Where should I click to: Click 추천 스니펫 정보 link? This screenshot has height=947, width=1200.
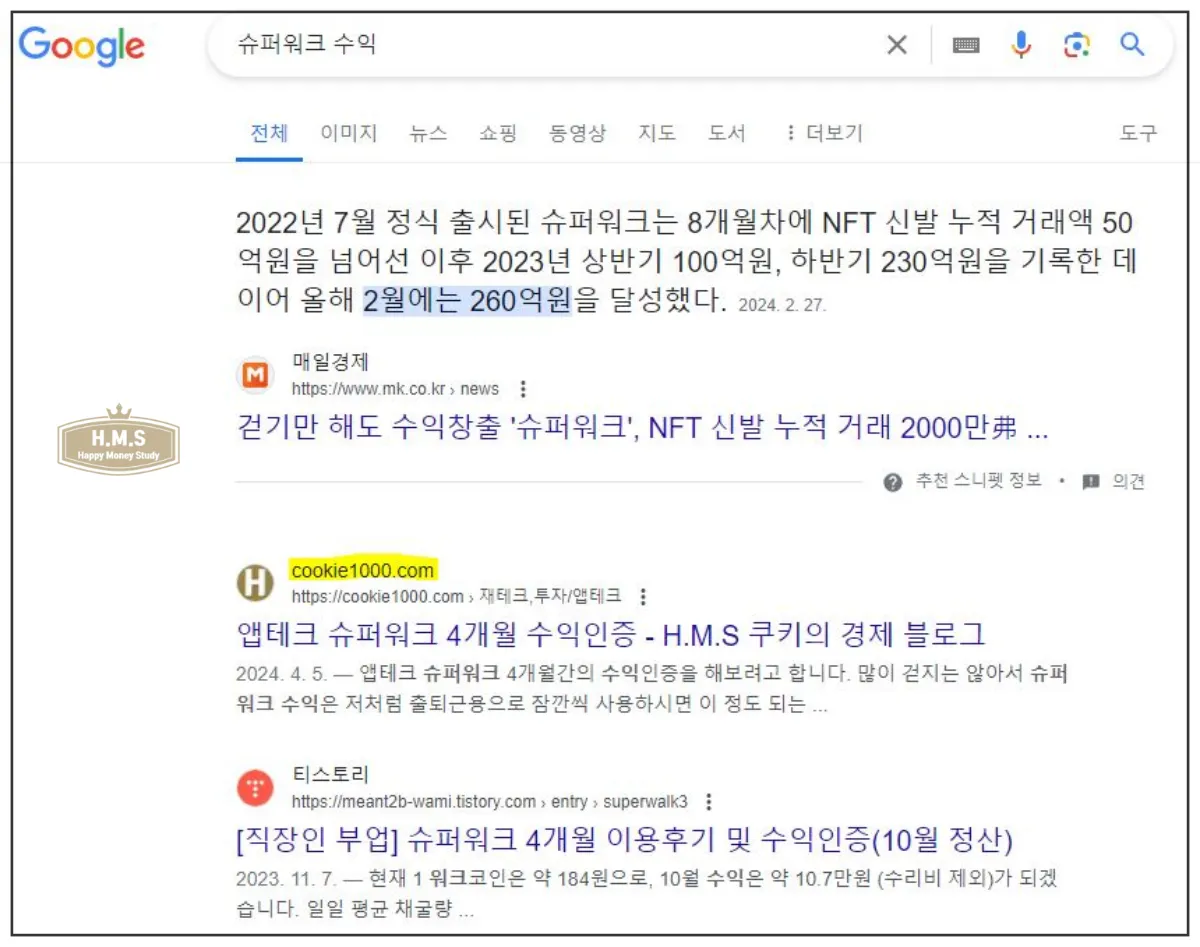tap(979, 481)
